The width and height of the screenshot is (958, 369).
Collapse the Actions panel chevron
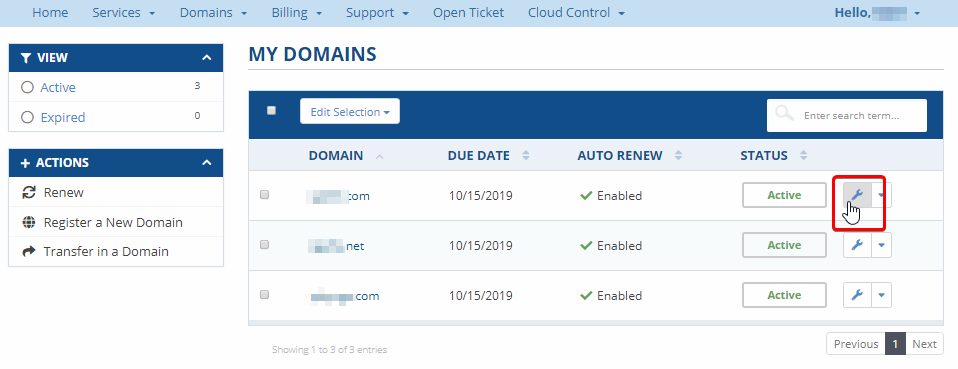point(207,163)
